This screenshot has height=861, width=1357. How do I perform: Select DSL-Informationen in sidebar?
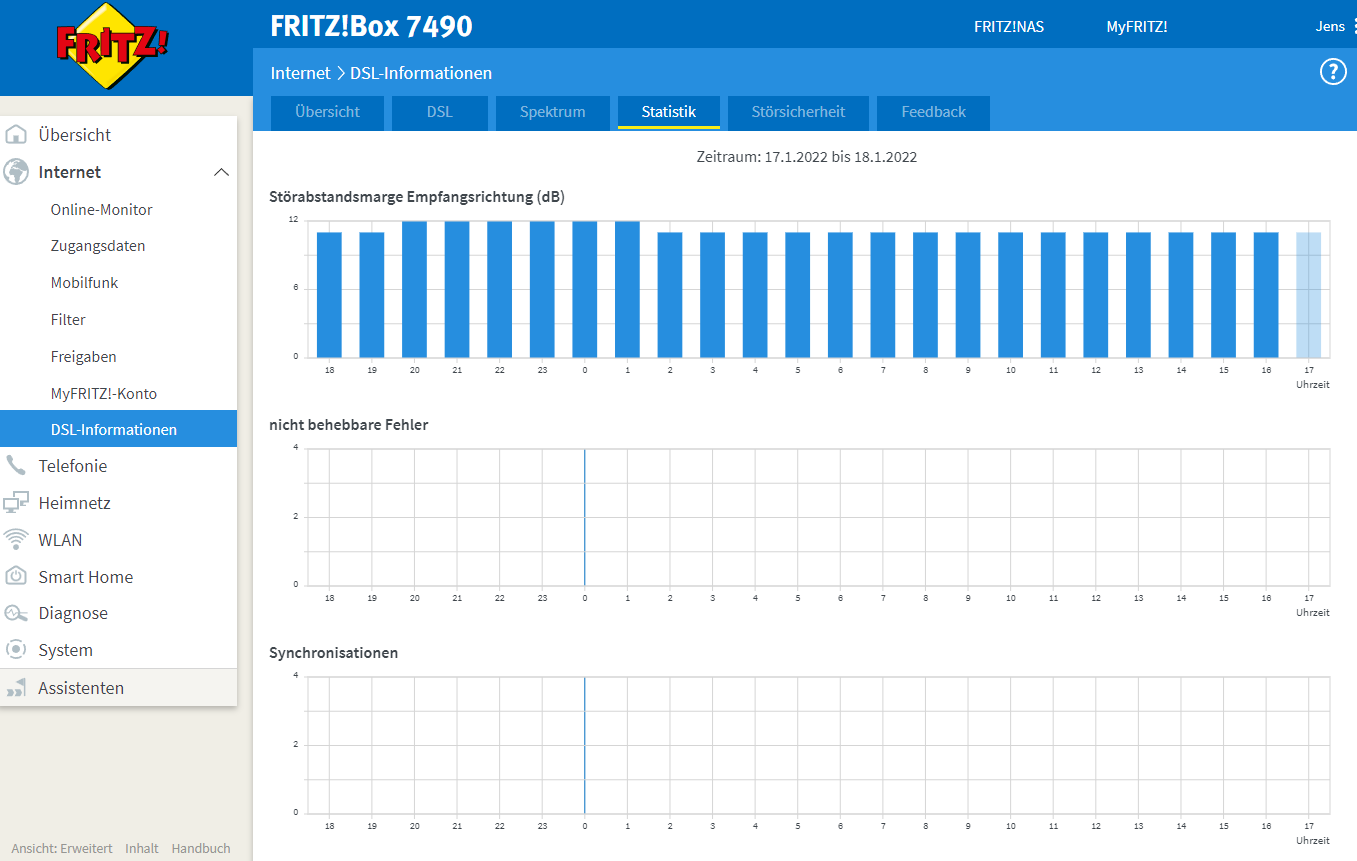118,429
